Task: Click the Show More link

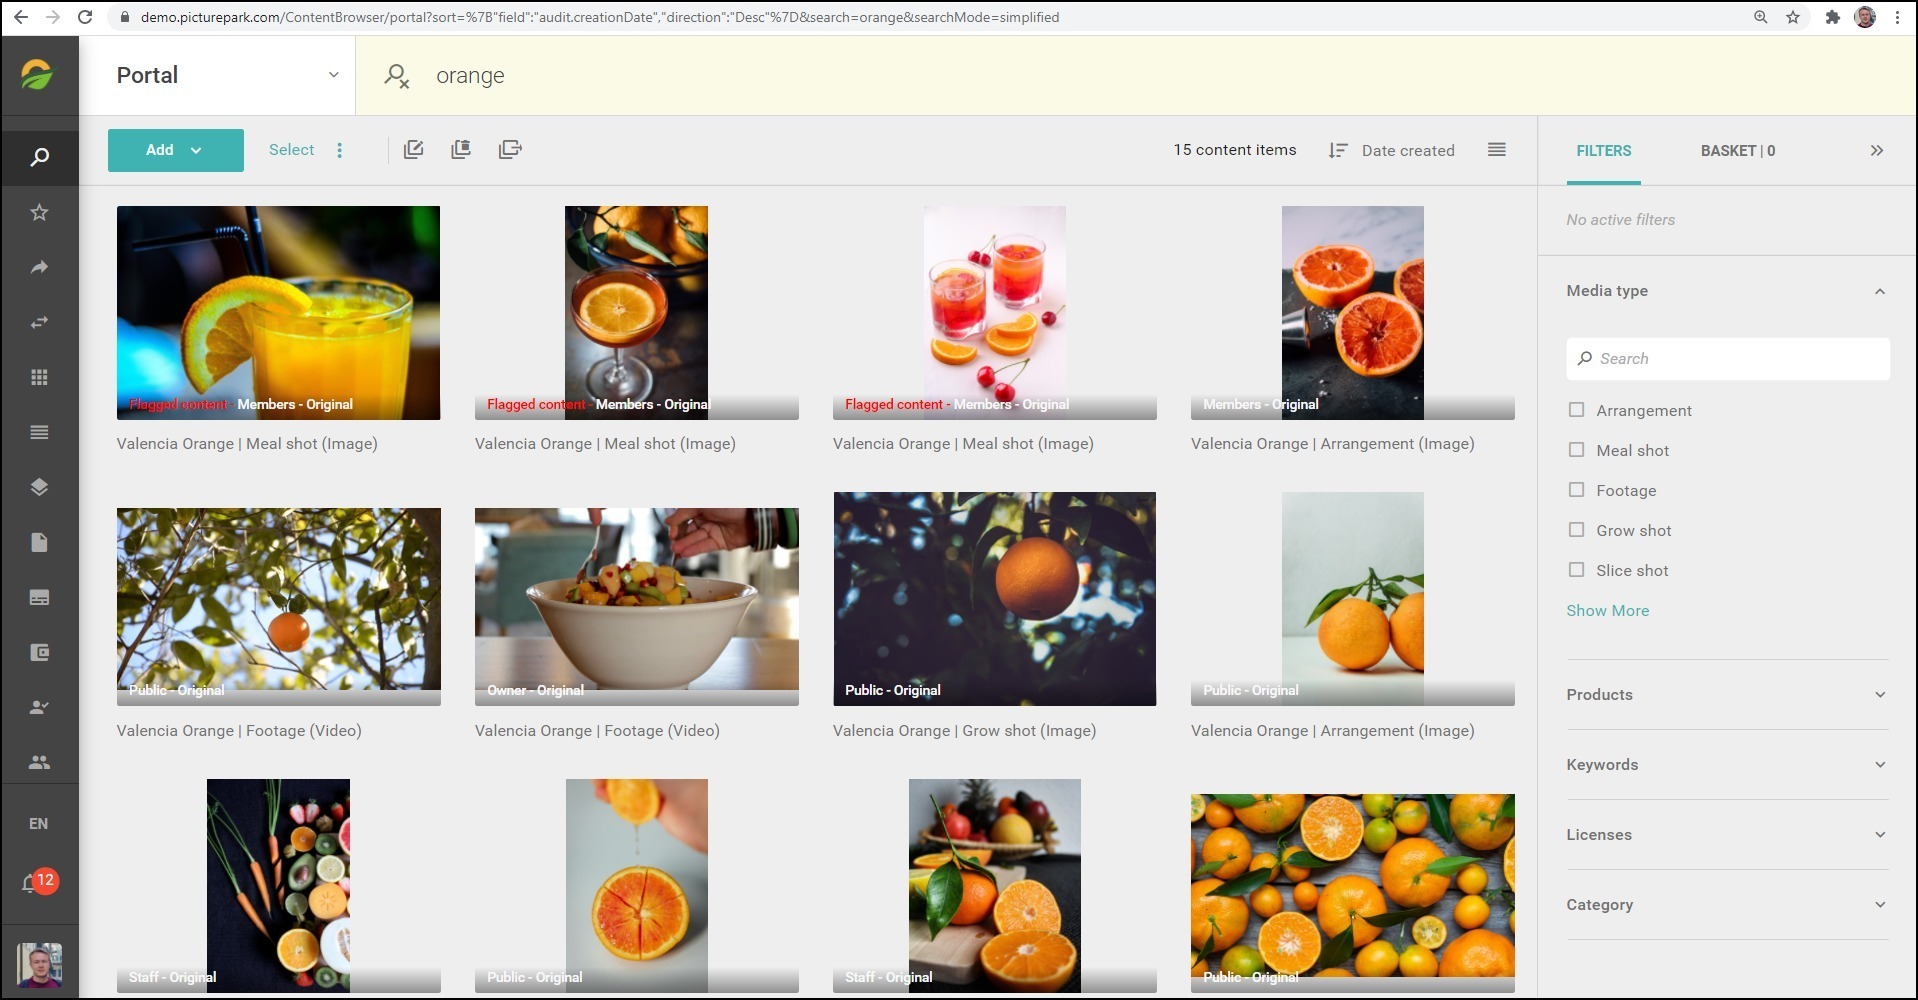Action: (x=1607, y=611)
